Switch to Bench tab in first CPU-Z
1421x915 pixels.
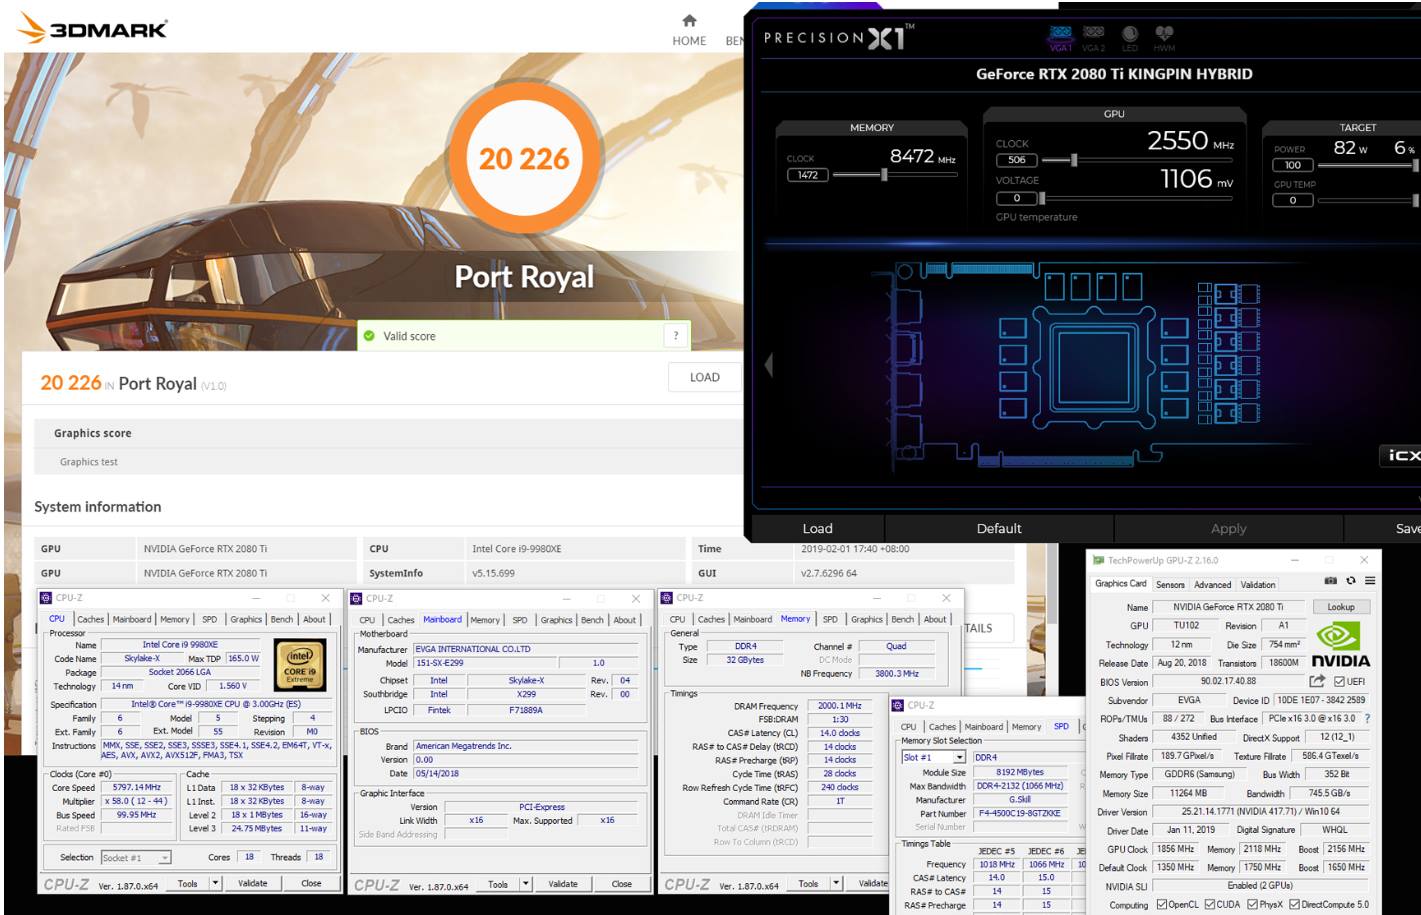[282, 620]
